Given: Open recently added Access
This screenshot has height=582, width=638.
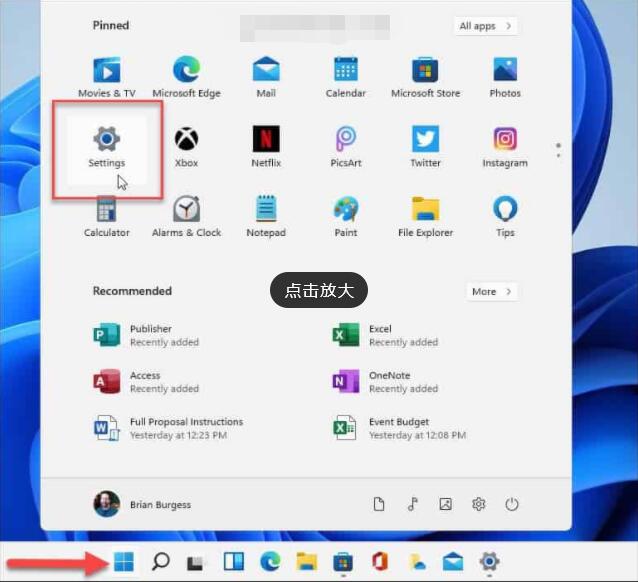Looking at the screenshot, I should pyautogui.click(x=146, y=381).
